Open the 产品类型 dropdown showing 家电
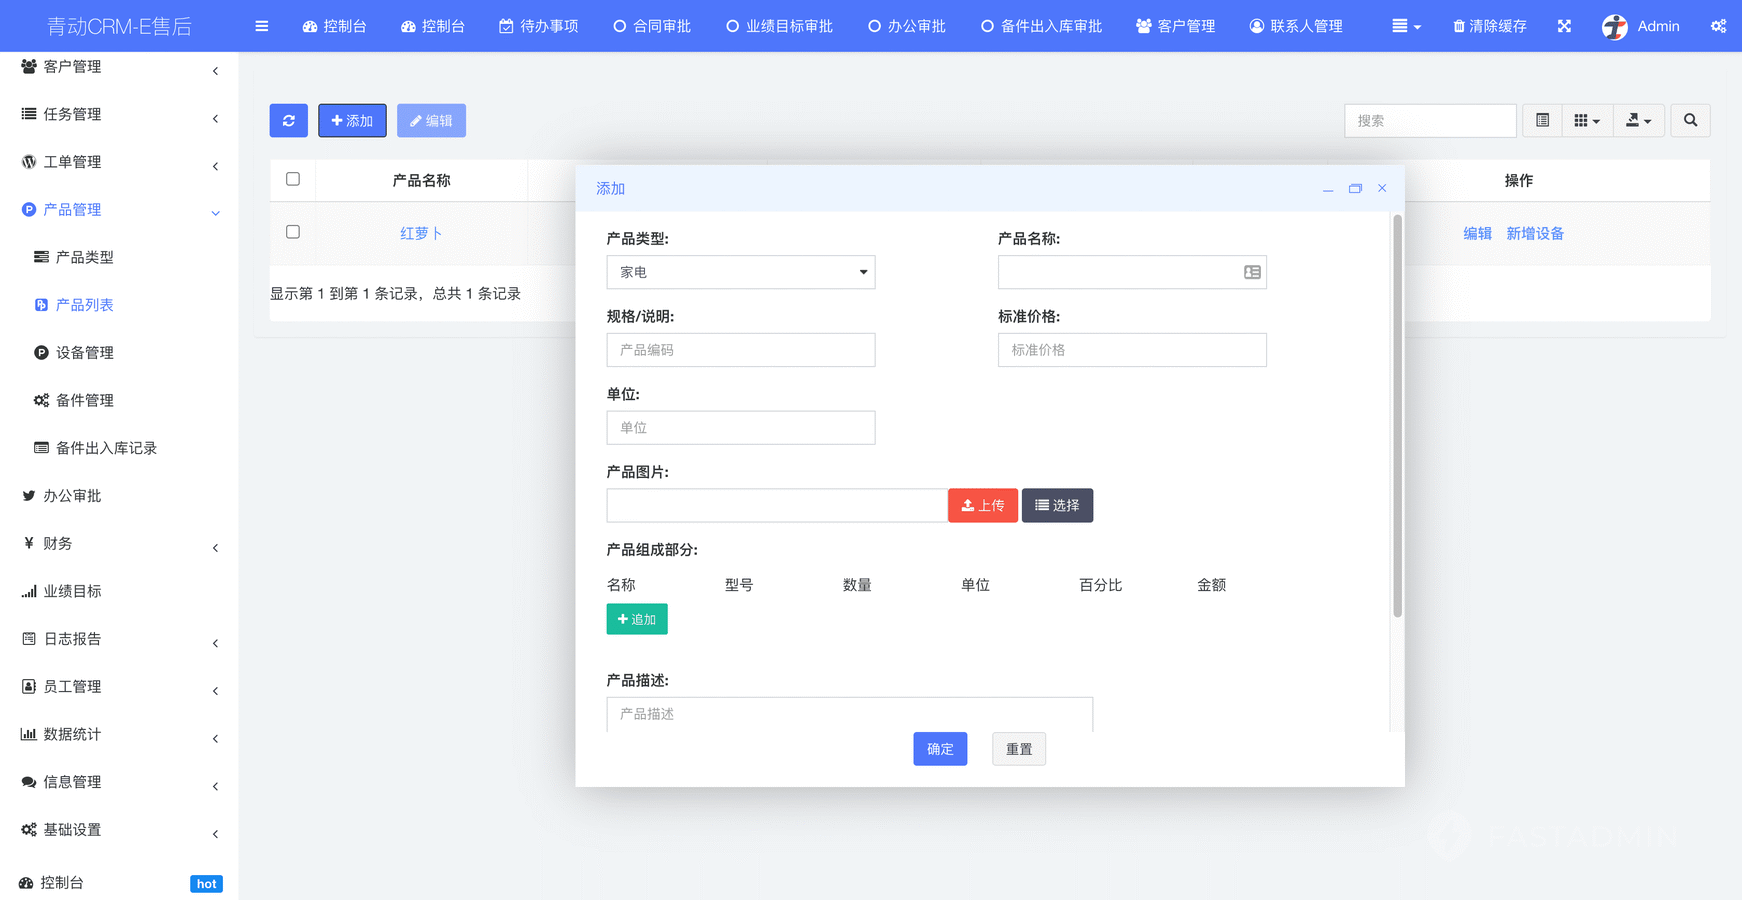 pyautogui.click(x=740, y=272)
